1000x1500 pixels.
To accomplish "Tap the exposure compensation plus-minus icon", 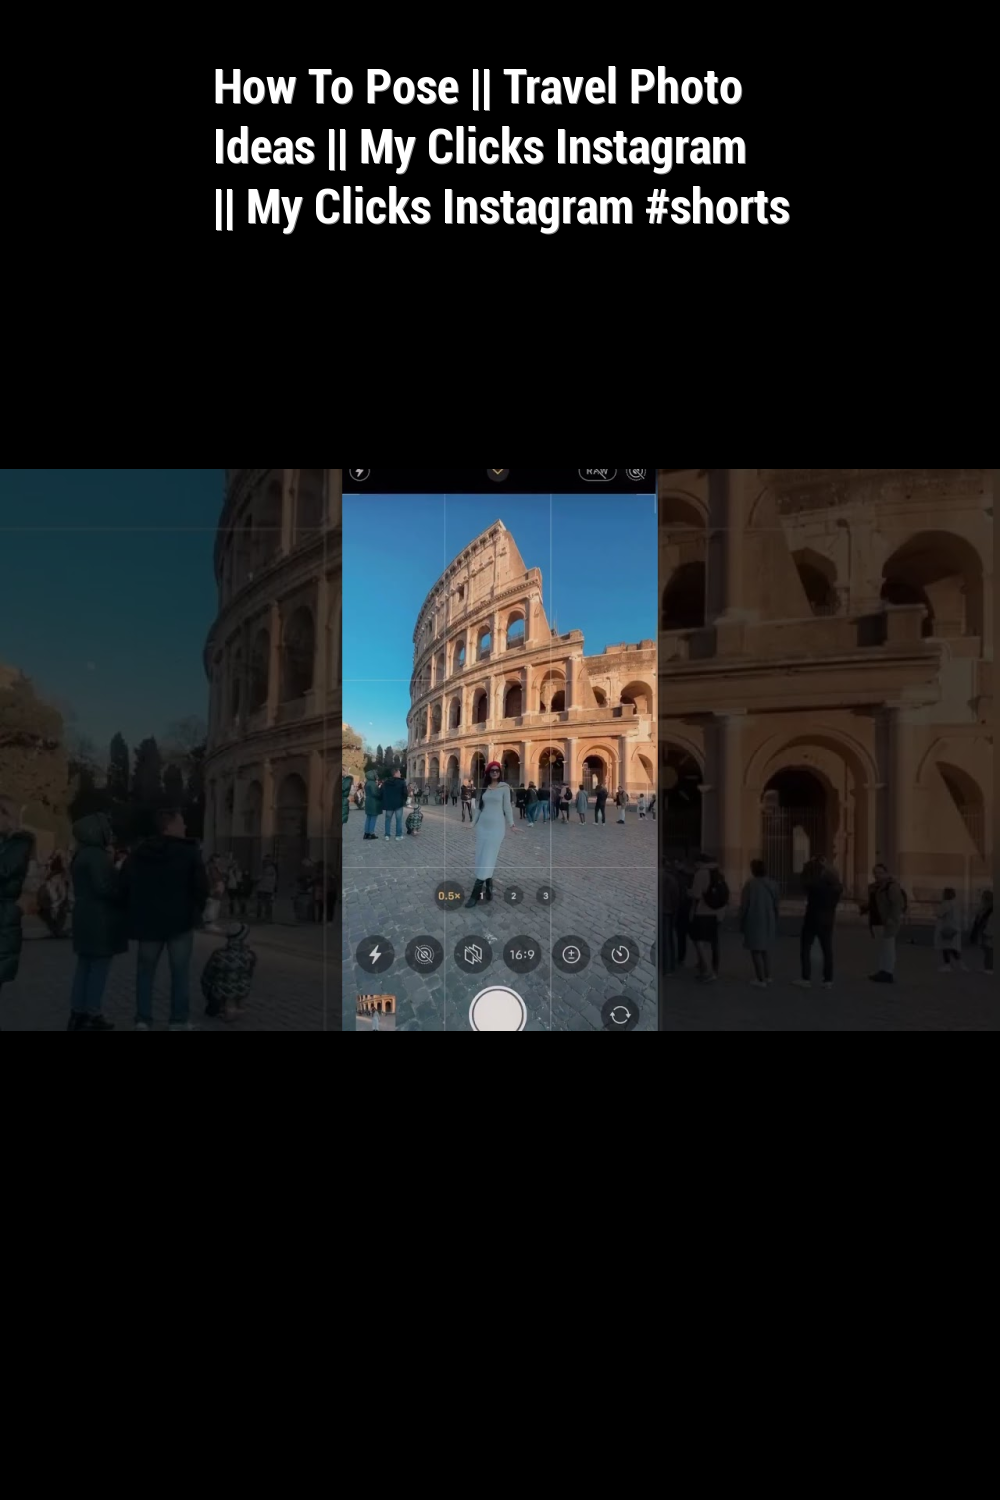I will [571, 954].
